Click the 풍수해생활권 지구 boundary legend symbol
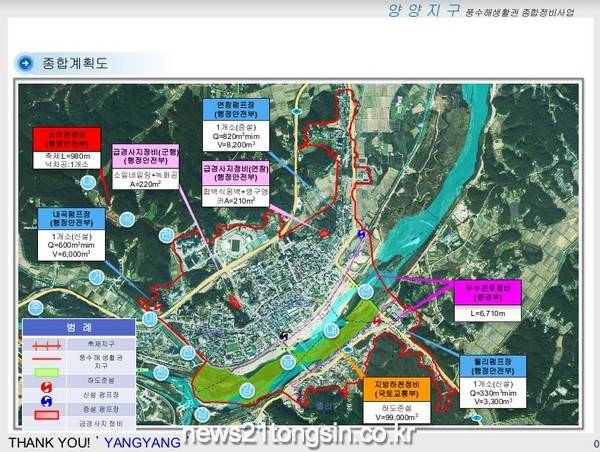600x452 pixels. coord(47,359)
